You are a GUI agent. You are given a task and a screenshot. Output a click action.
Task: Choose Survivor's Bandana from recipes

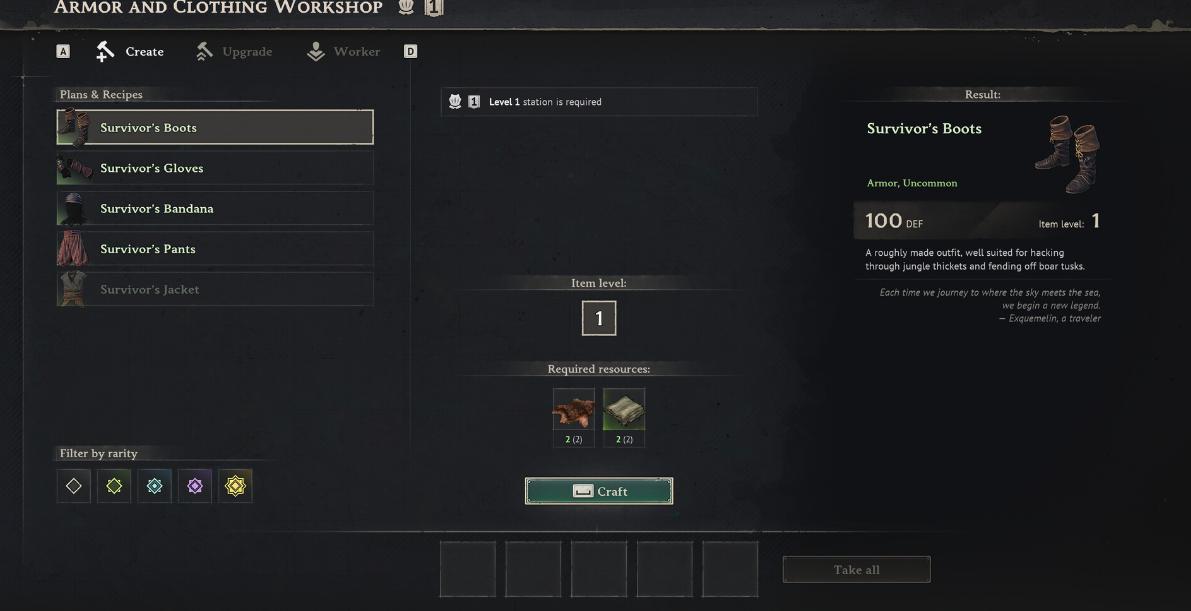point(215,208)
